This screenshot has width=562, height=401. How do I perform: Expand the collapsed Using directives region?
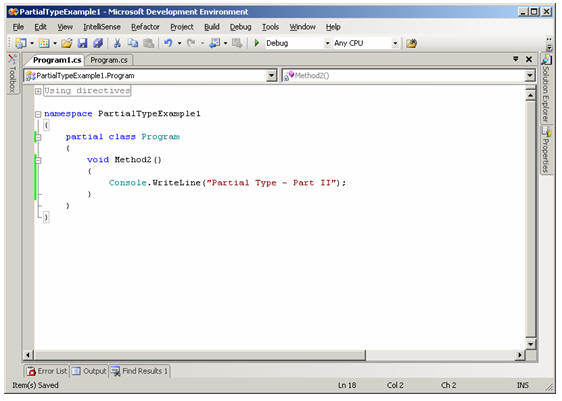coord(38,91)
